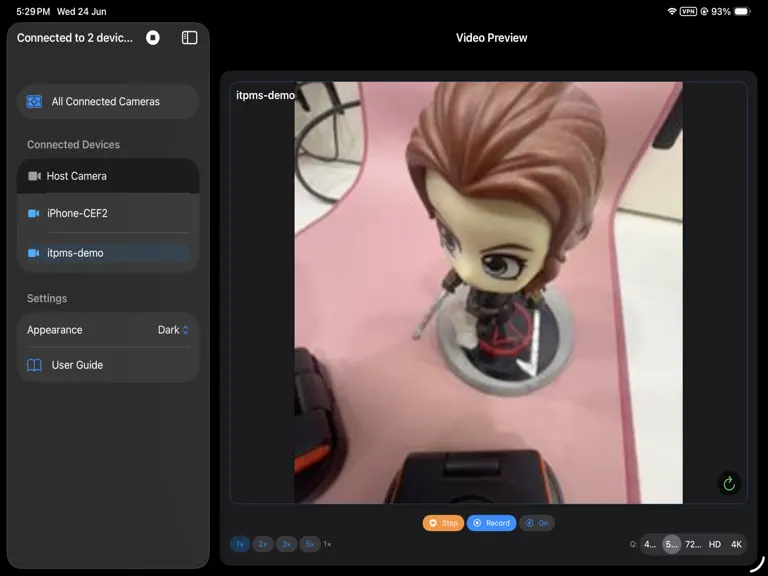768x576 pixels.
Task: Click the 93% battery percentage text
Action: coord(721,11)
